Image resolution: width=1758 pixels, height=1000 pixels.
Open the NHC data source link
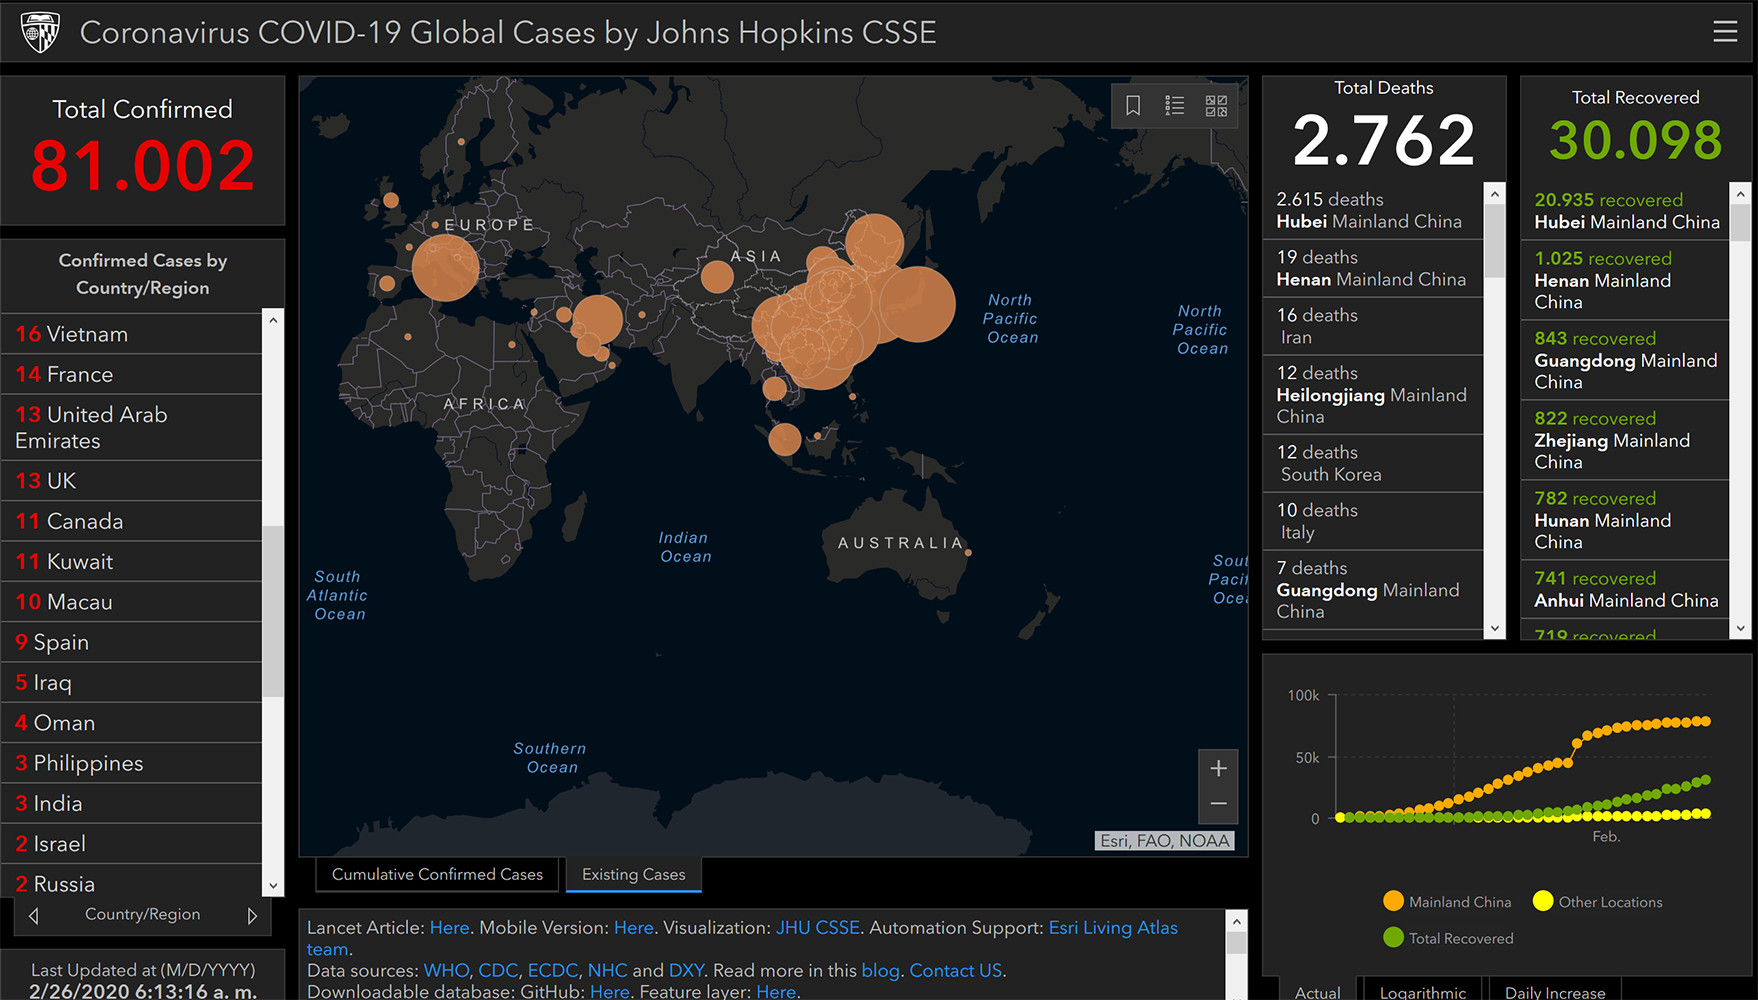(x=607, y=970)
